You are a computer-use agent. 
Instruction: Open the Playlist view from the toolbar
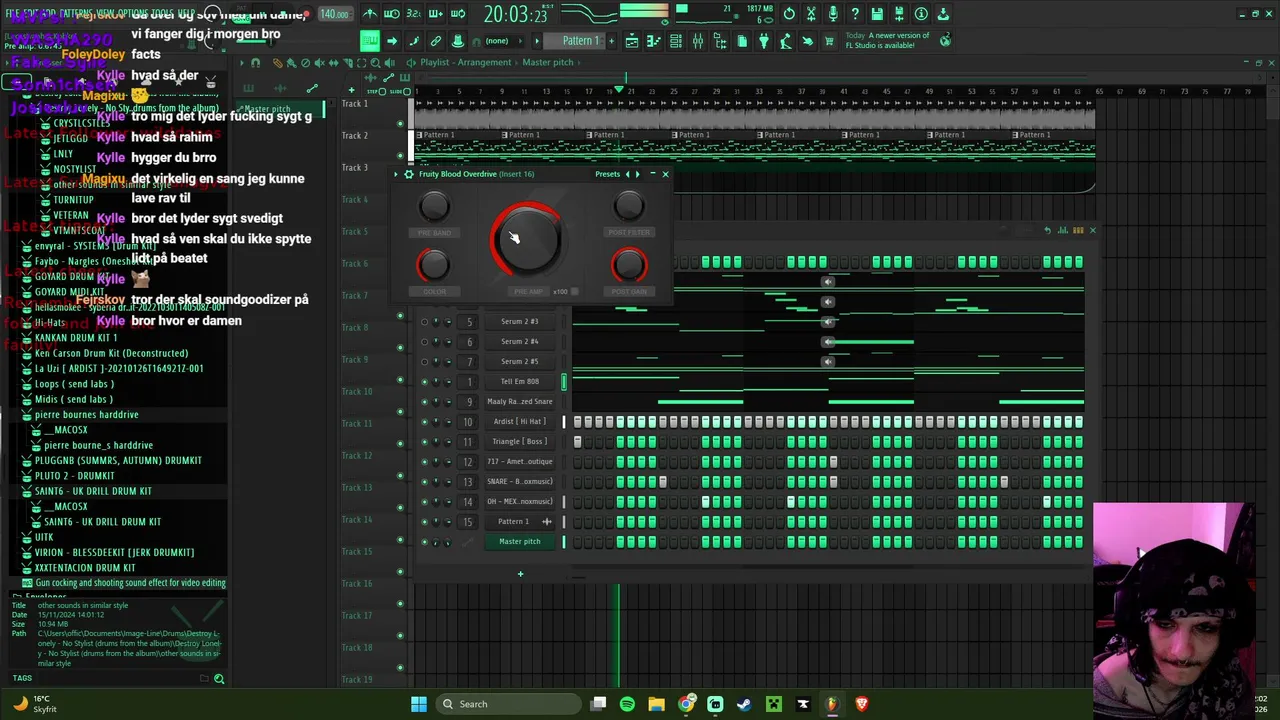pos(632,41)
